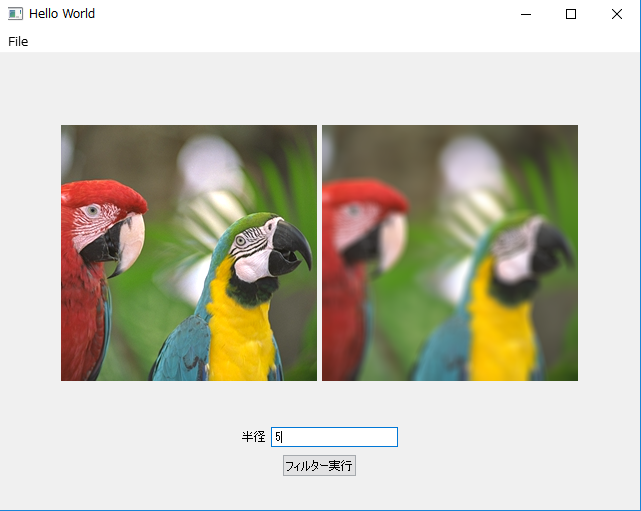The image size is (641, 511).
Task: Maximize the Hello World window
Action: pyautogui.click(x=571, y=14)
